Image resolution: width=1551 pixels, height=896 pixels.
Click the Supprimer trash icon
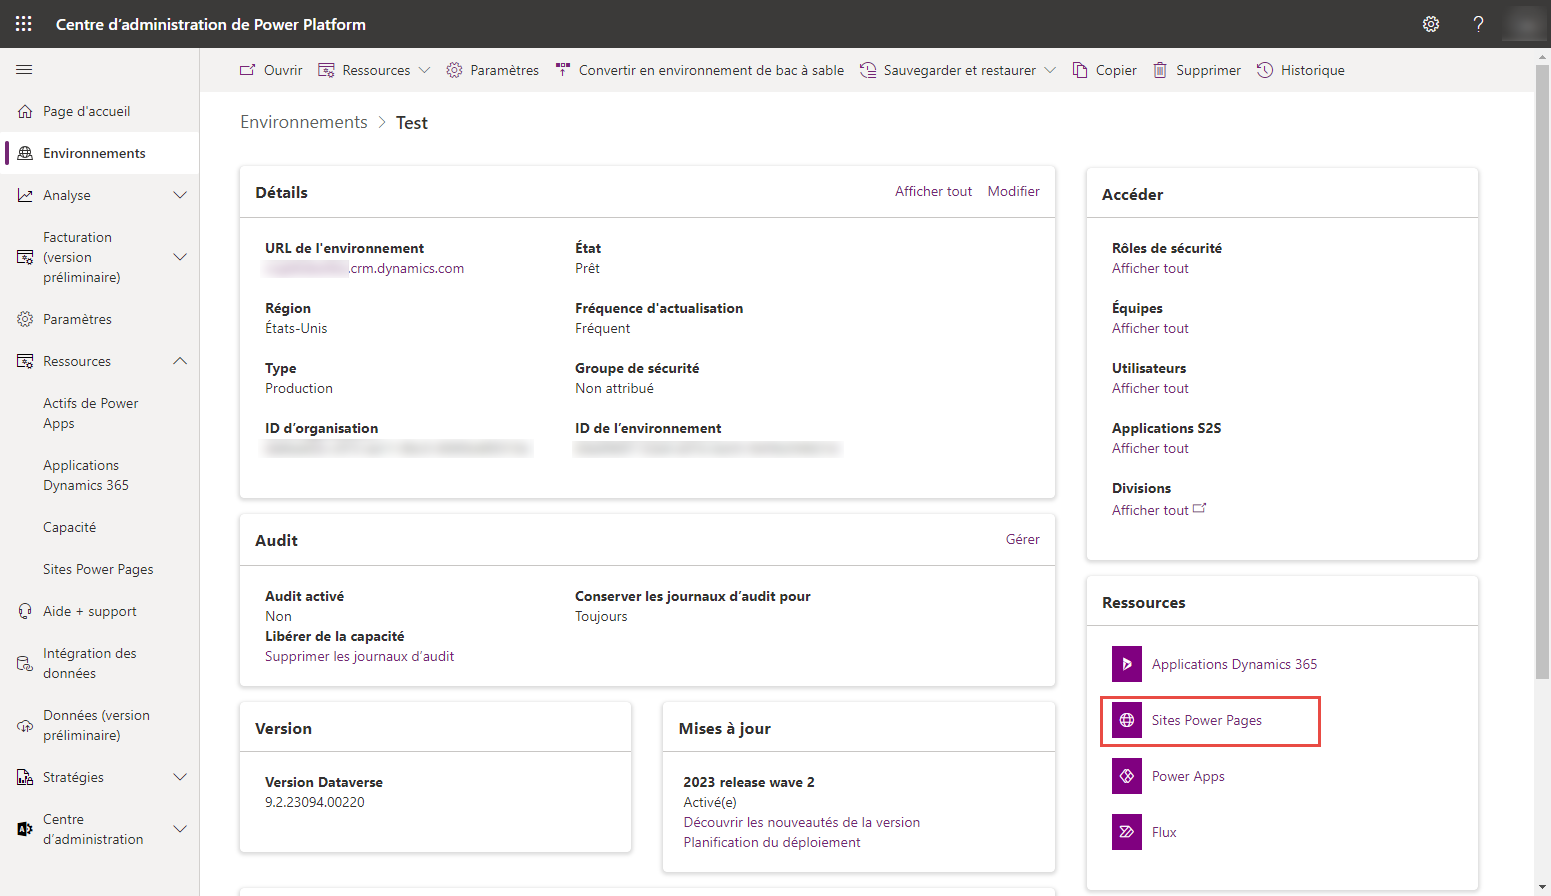pos(1160,70)
